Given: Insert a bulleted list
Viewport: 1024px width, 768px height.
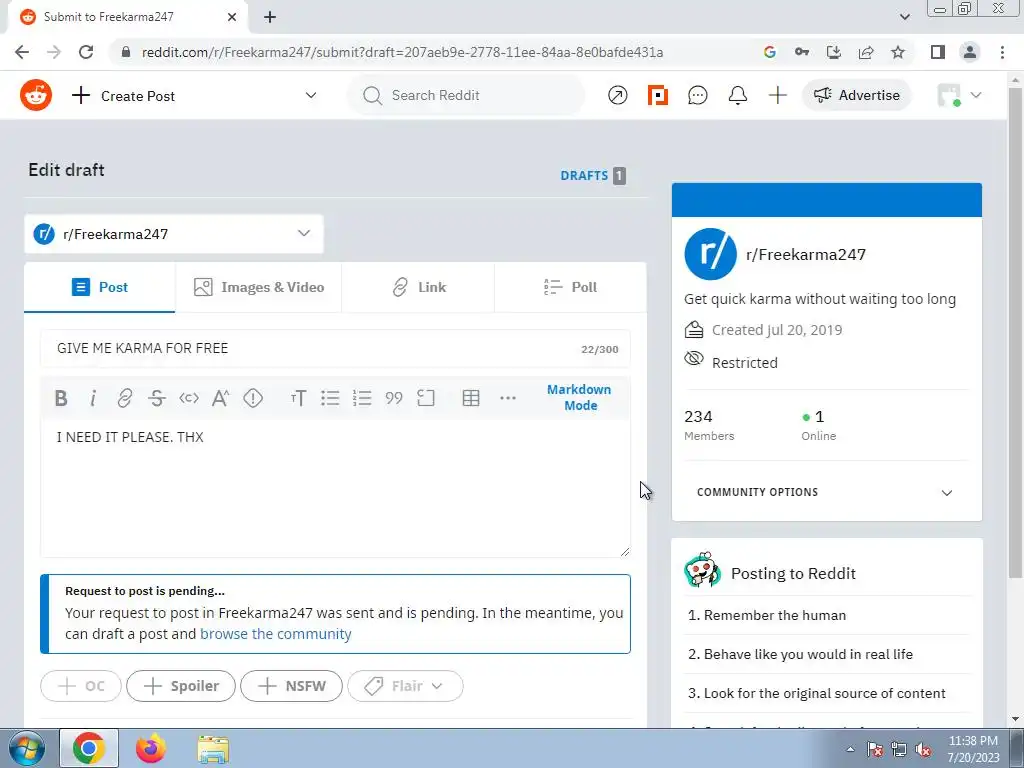Looking at the screenshot, I should point(330,398).
